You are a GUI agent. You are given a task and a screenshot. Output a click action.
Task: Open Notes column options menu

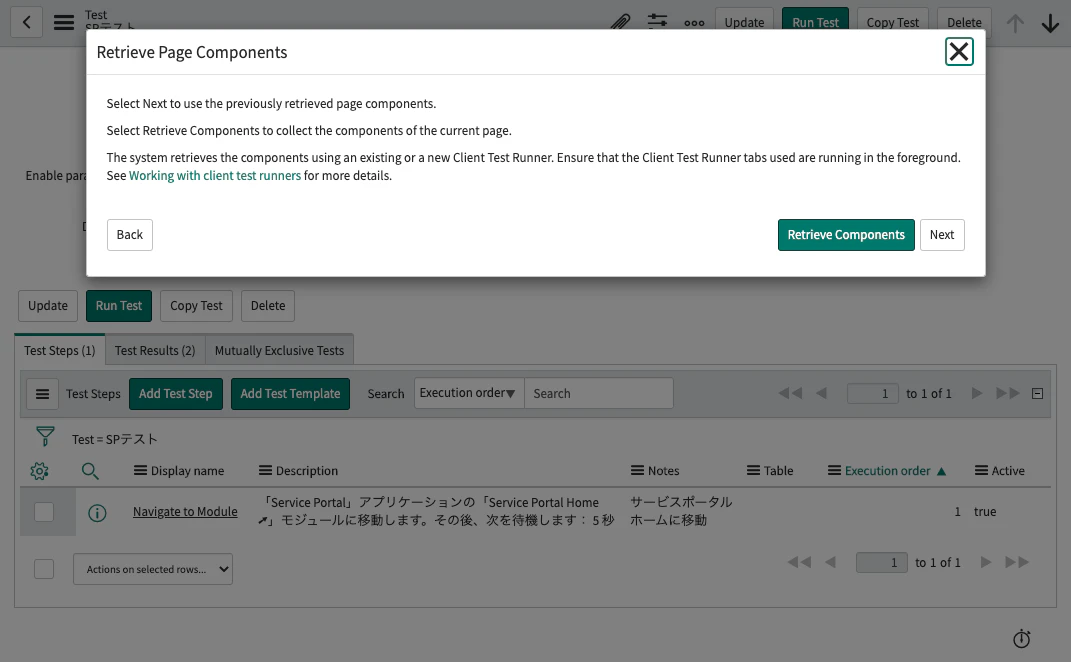(637, 471)
